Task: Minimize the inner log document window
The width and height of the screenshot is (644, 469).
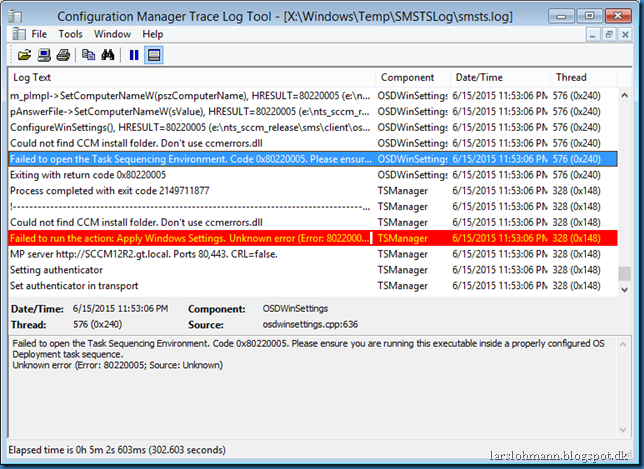Action: coord(593,35)
